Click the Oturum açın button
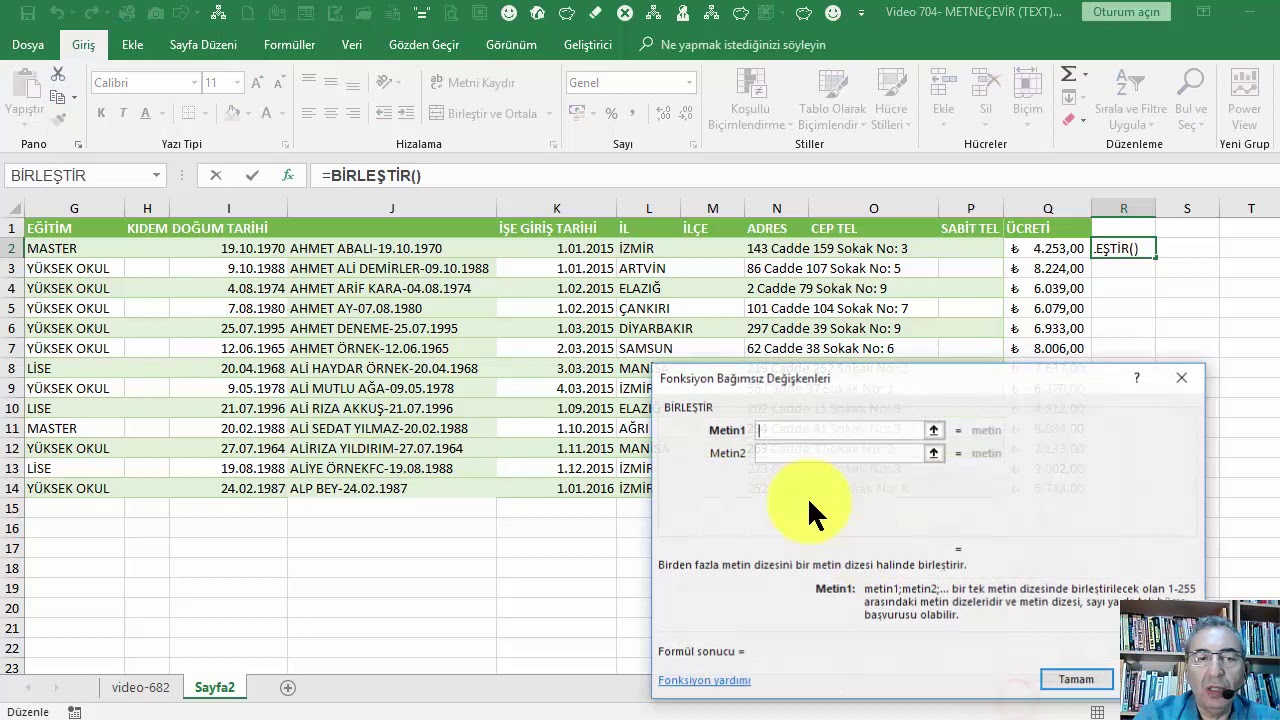The width and height of the screenshot is (1280, 720). pyautogui.click(x=1126, y=12)
